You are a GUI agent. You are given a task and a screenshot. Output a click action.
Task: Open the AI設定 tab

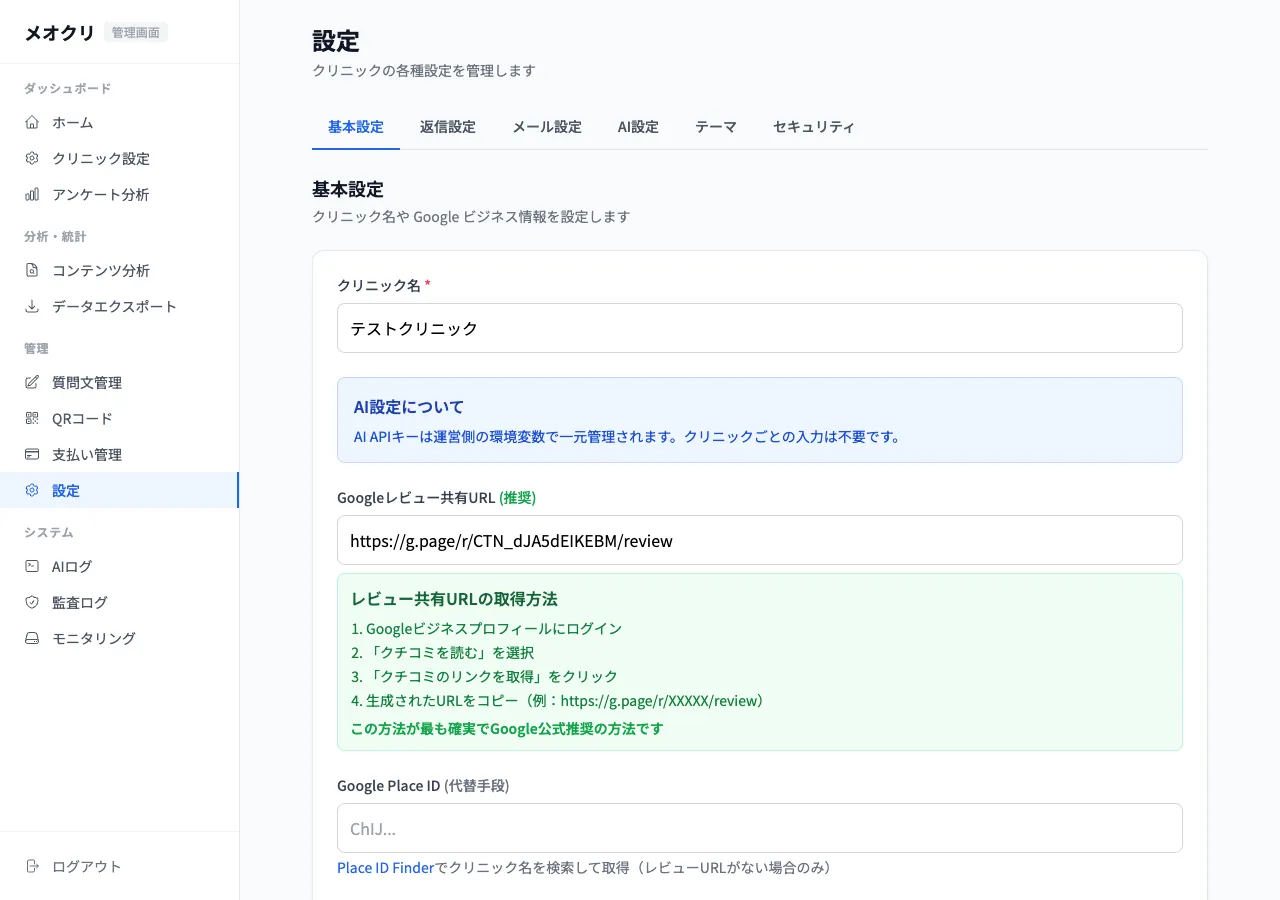[x=638, y=127]
